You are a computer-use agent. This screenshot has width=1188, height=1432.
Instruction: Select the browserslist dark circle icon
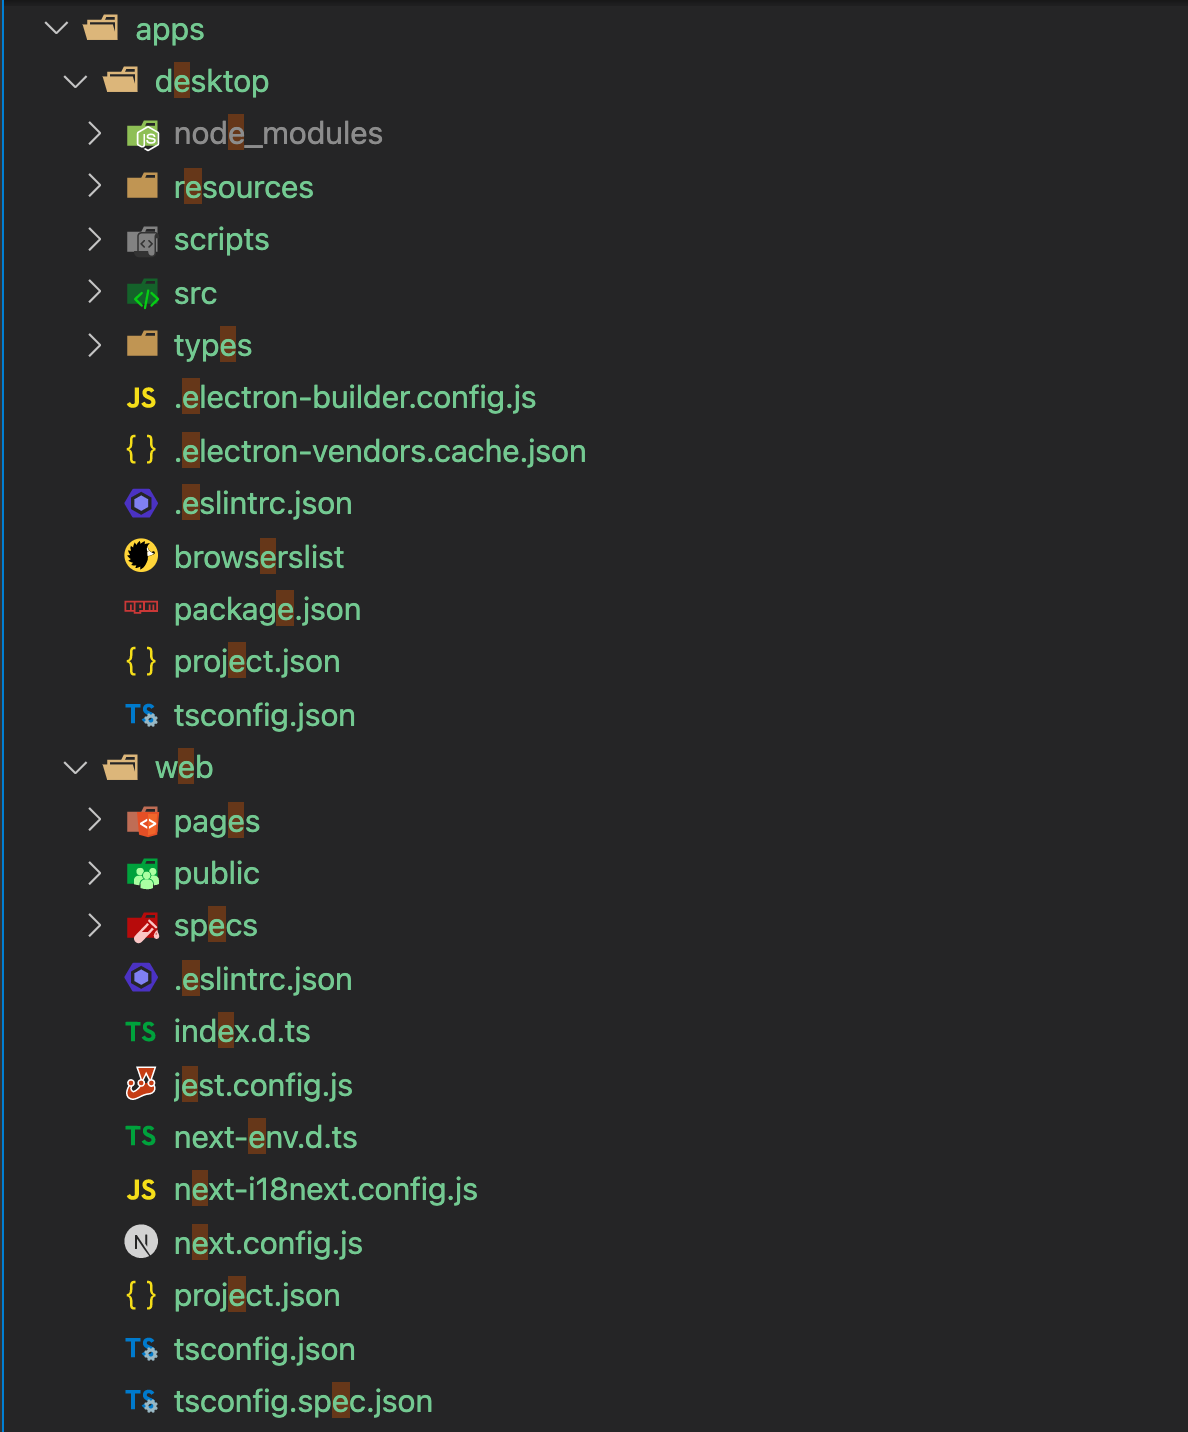pos(141,555)
